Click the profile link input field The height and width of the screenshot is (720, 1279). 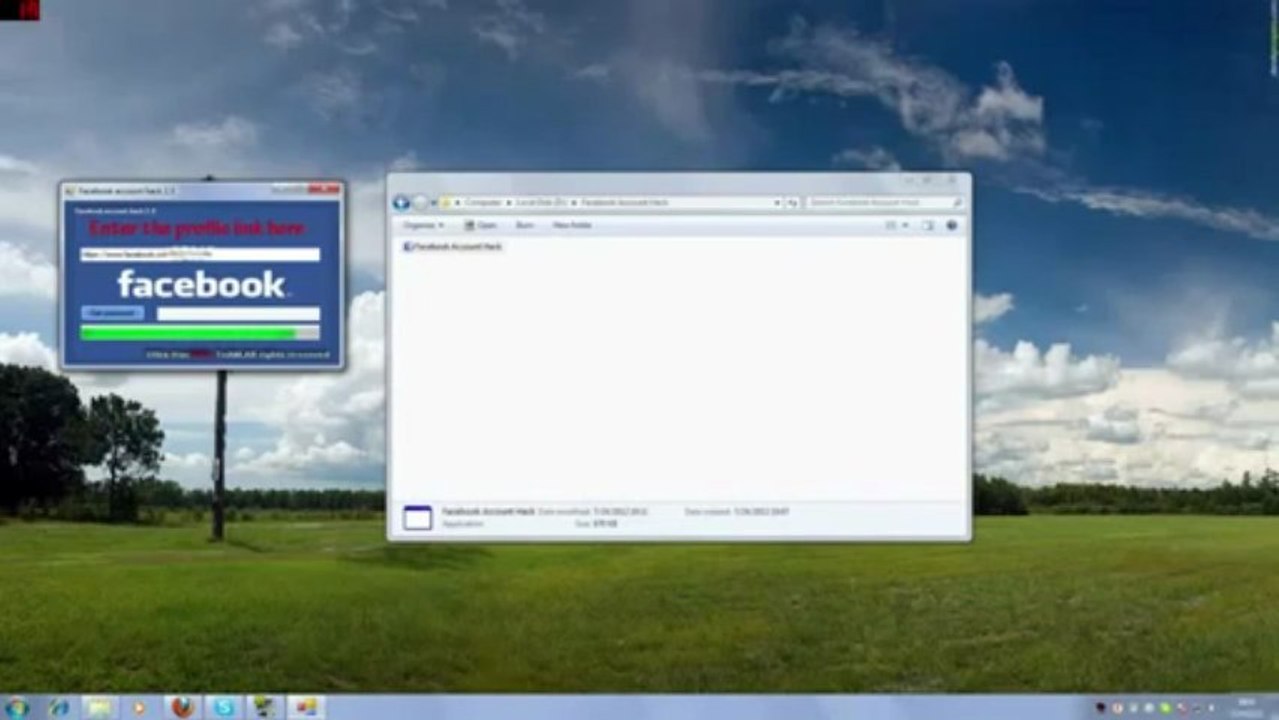pyautogui.click(x=200, y=255)
